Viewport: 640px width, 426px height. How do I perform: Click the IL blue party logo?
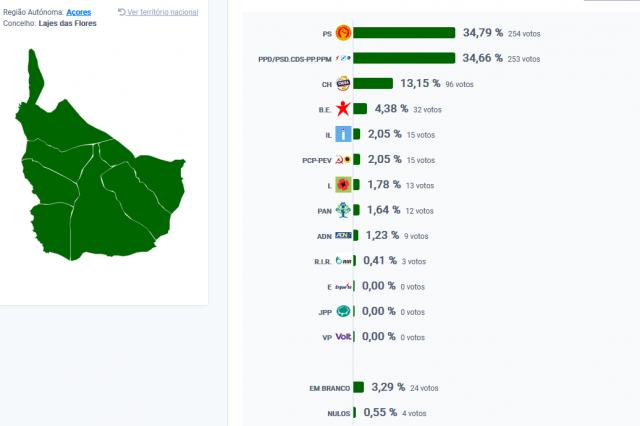(x=343, y=134)
